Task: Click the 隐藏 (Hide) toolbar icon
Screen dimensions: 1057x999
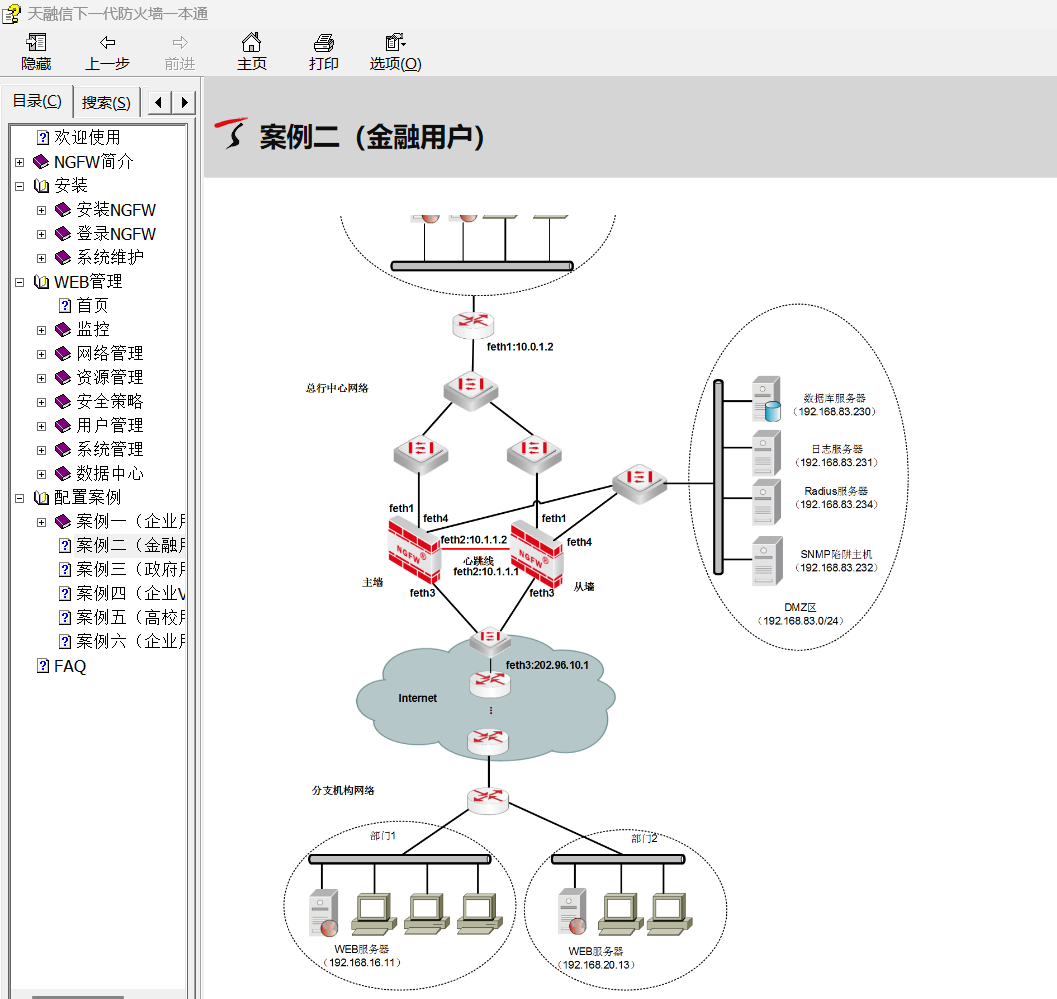Action: tap(36, 43)
